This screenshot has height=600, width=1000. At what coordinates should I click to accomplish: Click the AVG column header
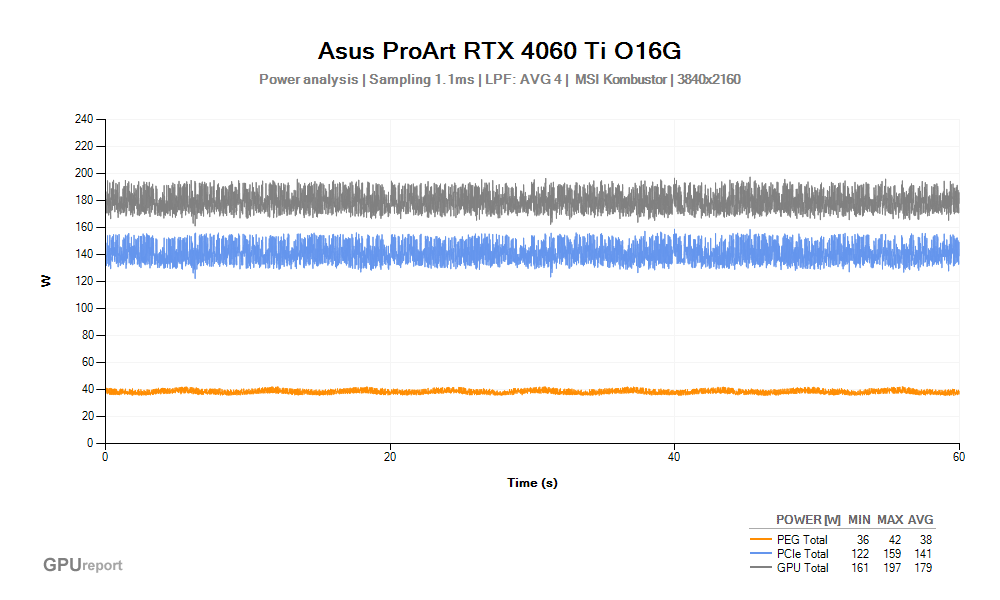point(920,520)
